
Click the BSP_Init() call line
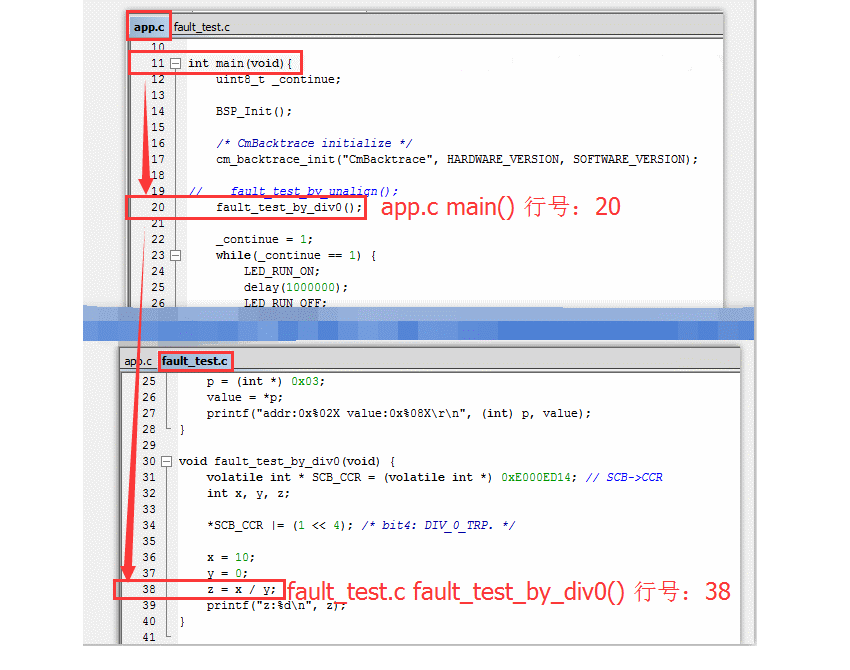pyautogui.click(x=253, y=111)
